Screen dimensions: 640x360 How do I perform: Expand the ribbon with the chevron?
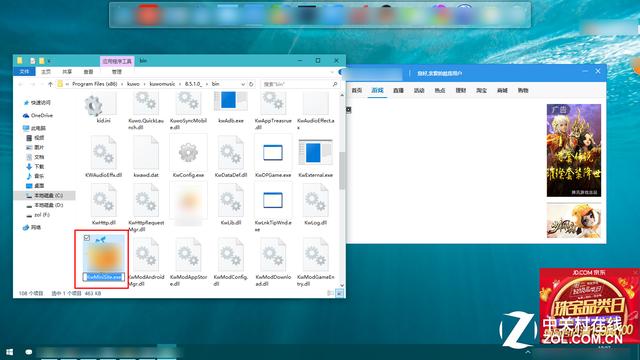332,72
